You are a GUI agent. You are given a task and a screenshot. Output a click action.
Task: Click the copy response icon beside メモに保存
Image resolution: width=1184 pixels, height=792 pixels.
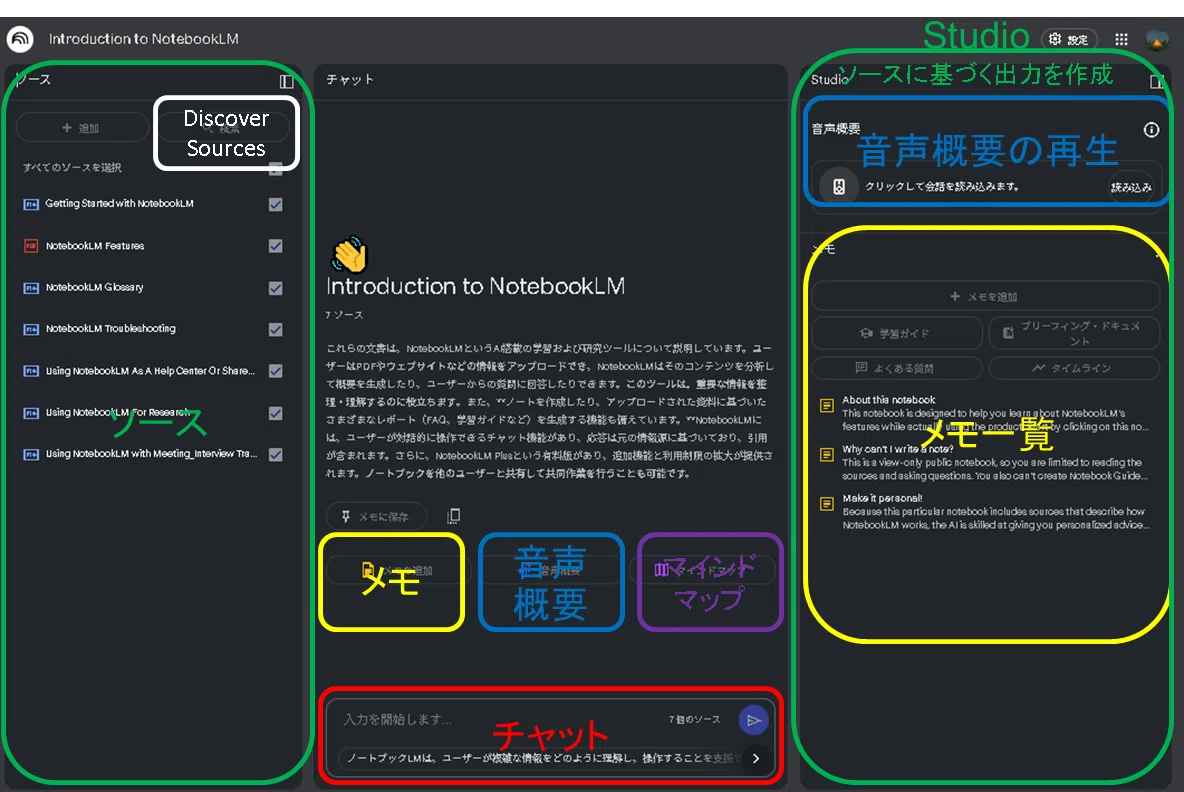click(453, 516)
